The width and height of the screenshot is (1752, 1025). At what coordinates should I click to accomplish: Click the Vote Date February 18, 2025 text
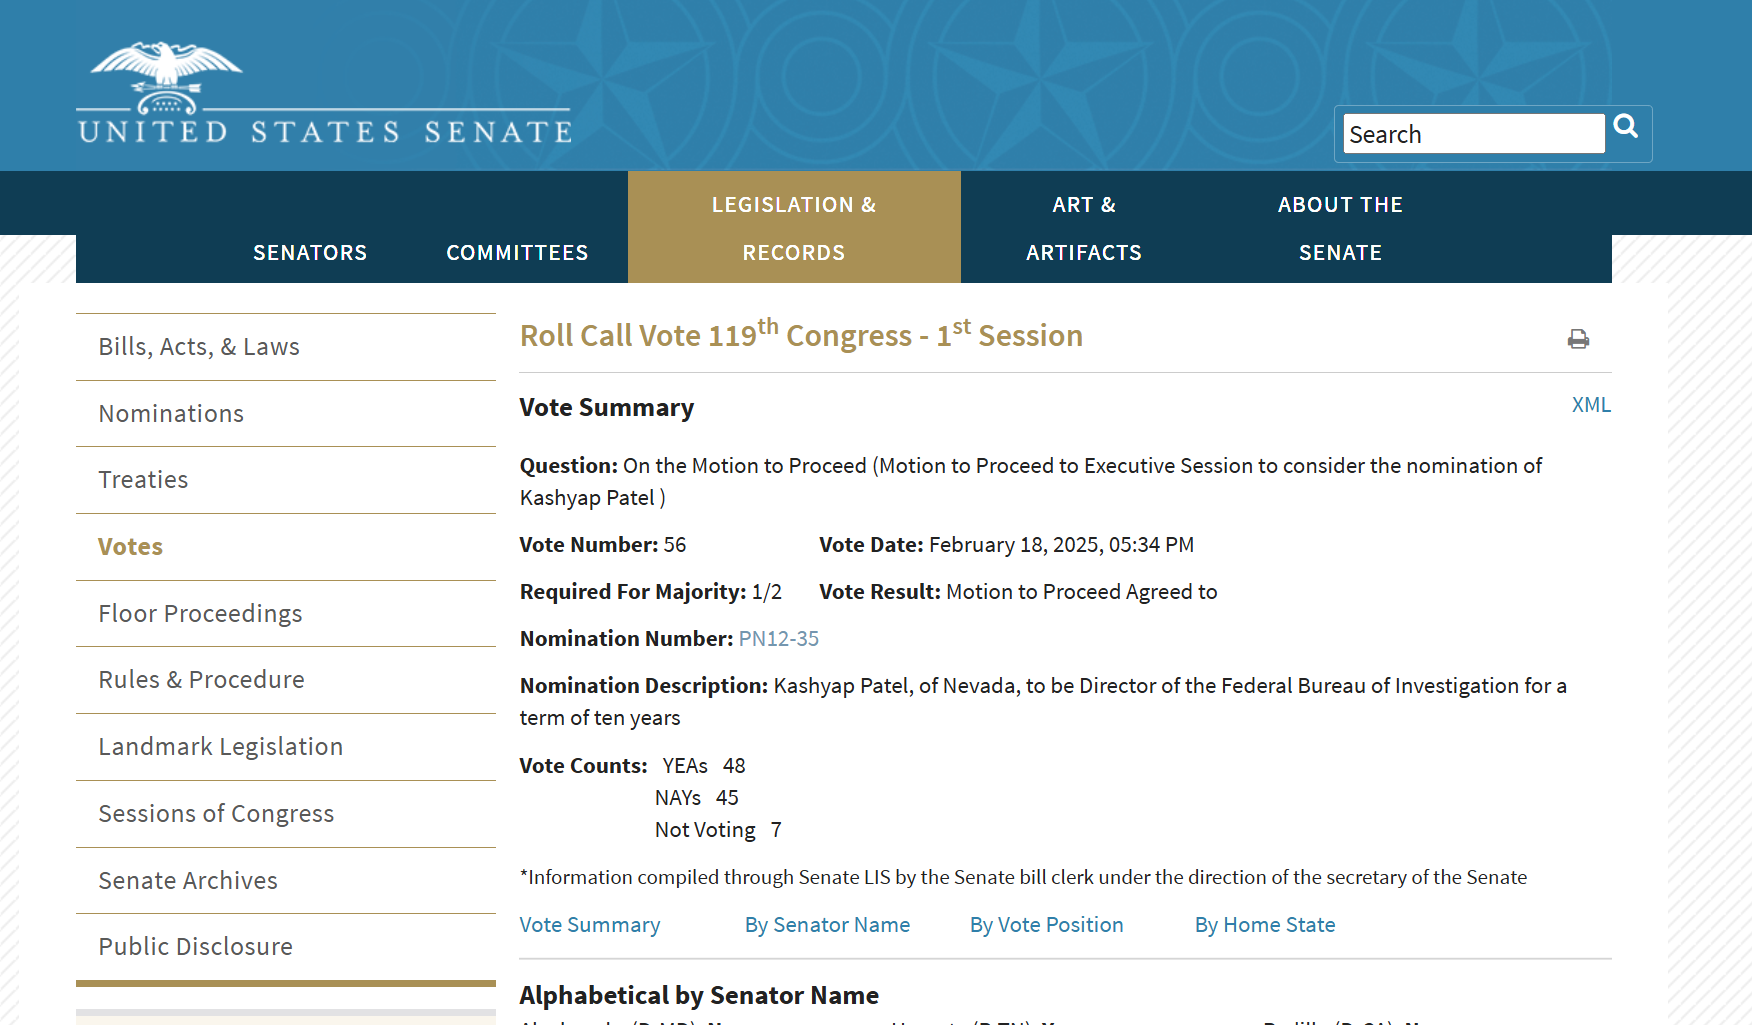coord(1006,545)
